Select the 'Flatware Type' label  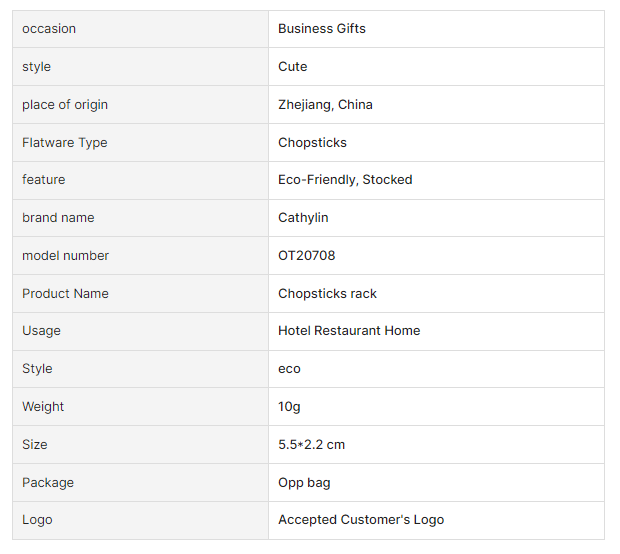(x=64, y=143)
